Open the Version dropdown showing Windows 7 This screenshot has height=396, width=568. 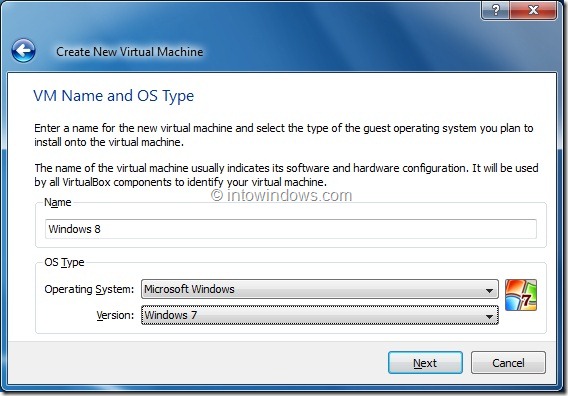(320, 315)
